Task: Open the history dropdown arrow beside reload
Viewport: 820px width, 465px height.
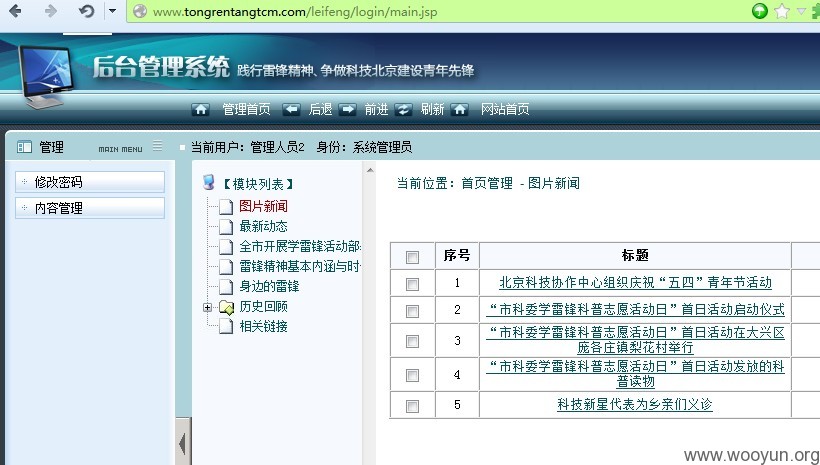Action: (x=112, y=10)
